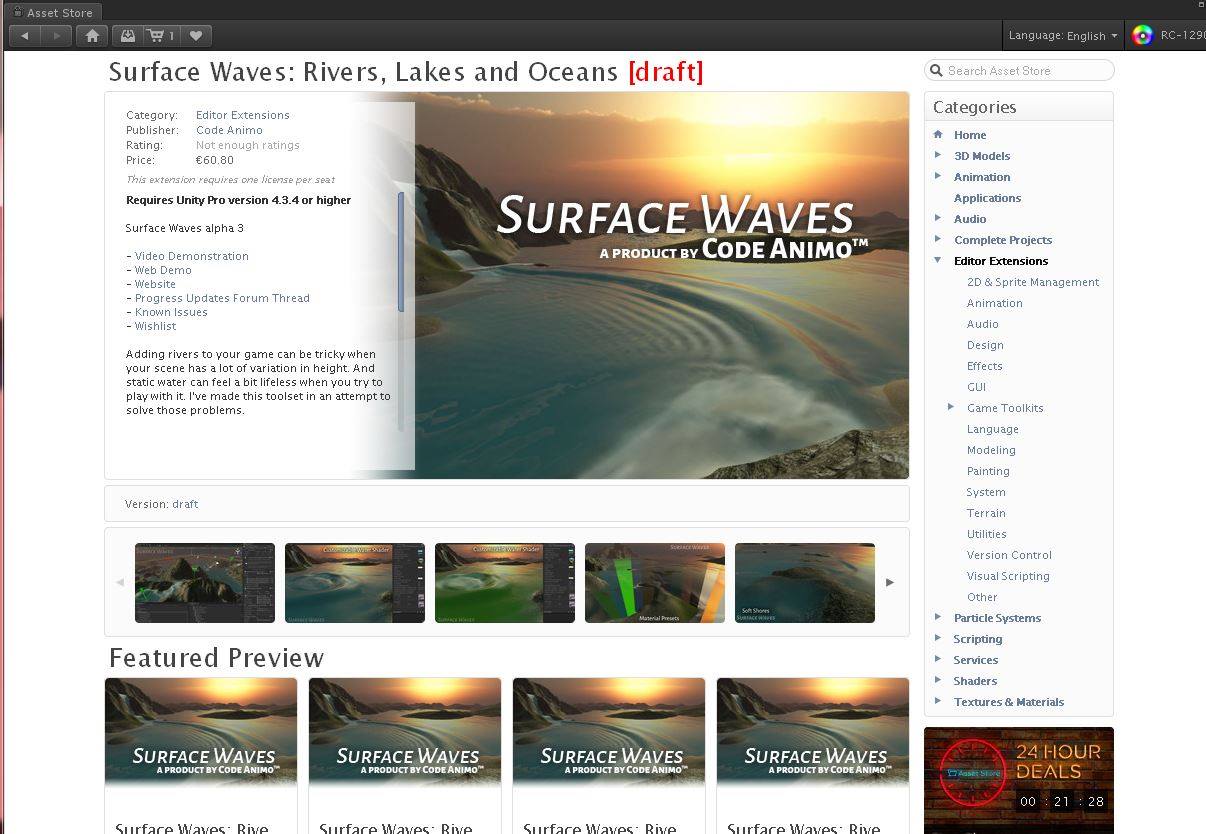Select the Language subcategory
Image resolution: width=1206 pixels, height=834 pixels.
pos(993,429)
